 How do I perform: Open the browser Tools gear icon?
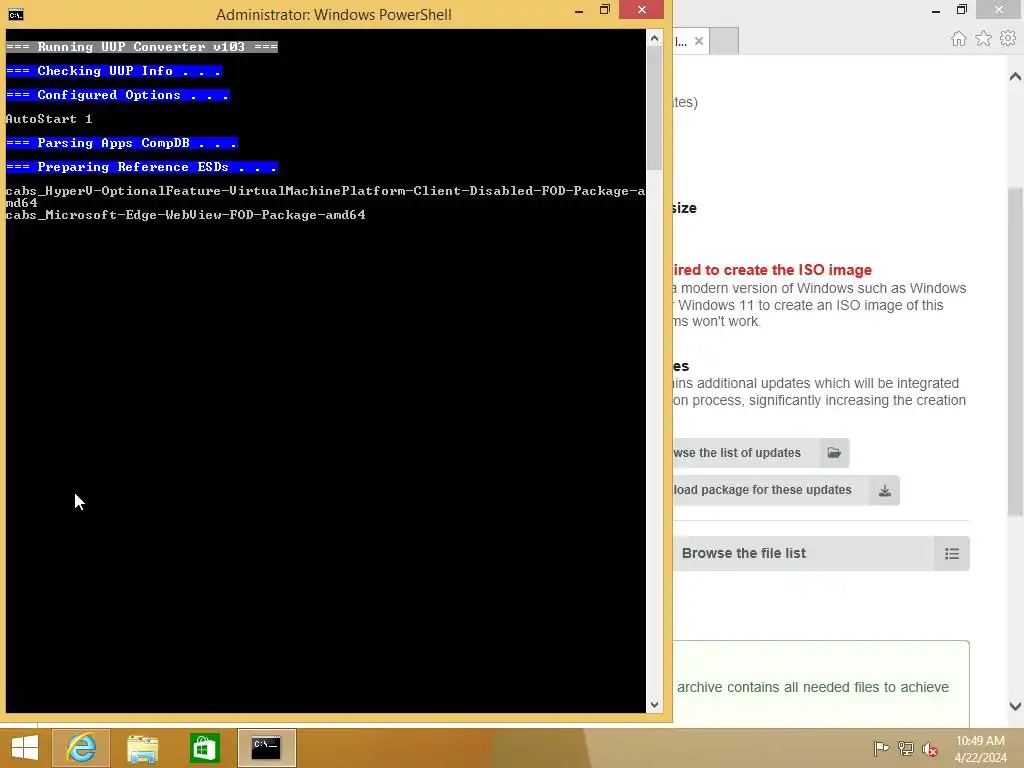click(1008, 39)
